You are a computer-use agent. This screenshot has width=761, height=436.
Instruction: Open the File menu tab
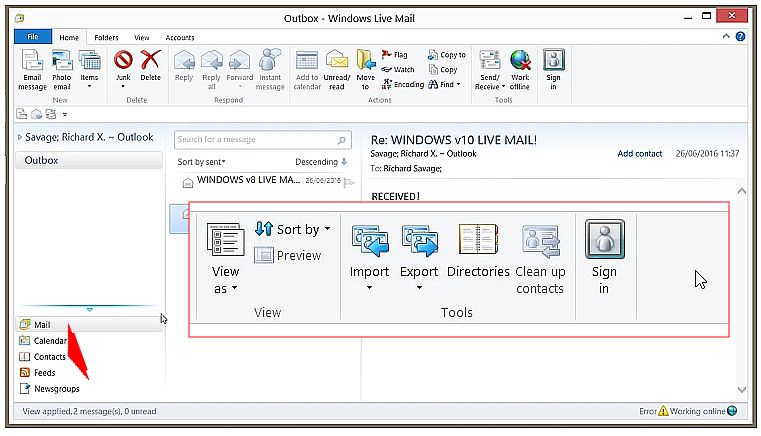coord(33,37)
